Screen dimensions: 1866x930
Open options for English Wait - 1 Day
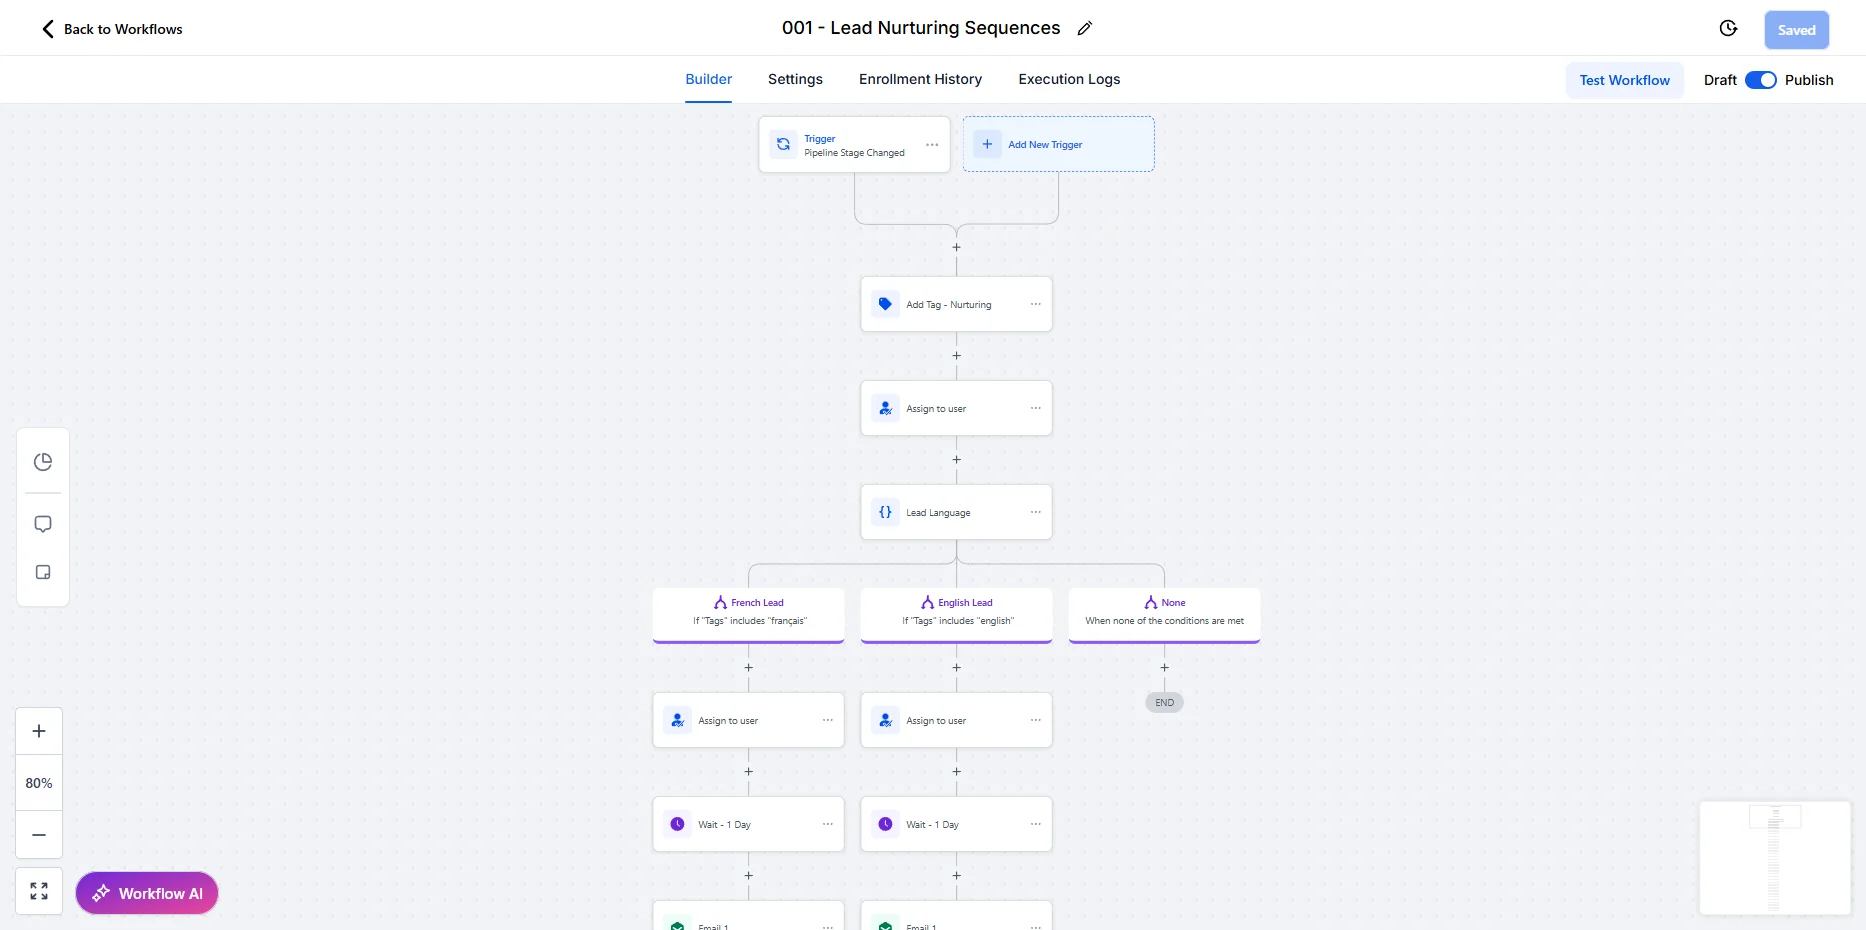point(1035,824)
